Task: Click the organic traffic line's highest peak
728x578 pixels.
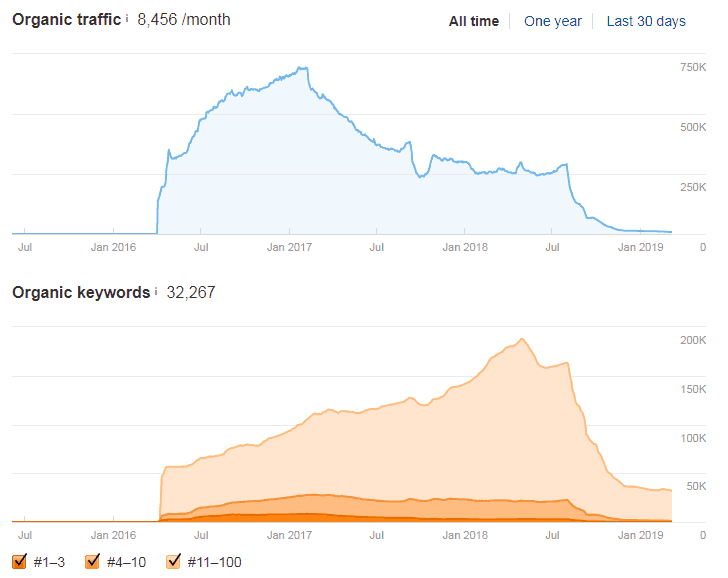Action: pos(305,68)
